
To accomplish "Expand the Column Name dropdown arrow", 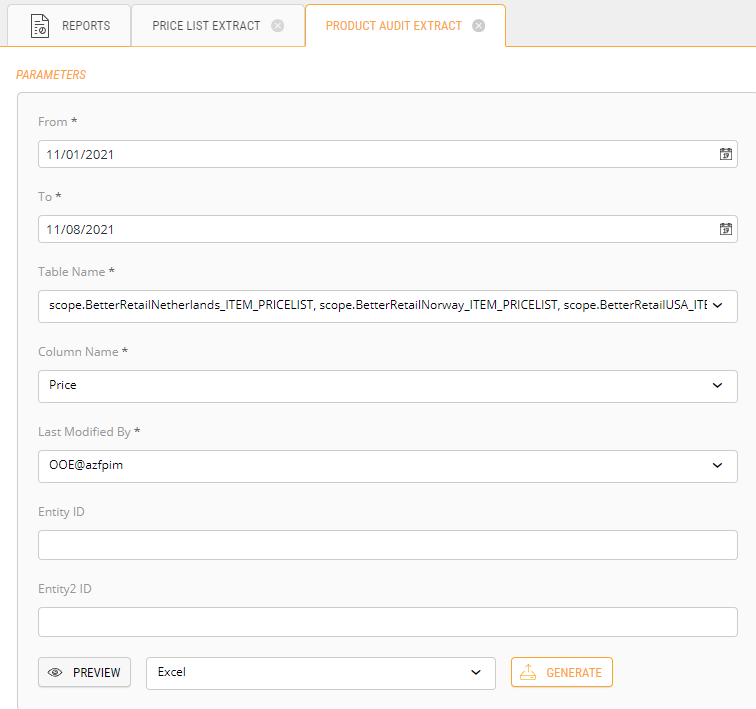I will click(717, 385).
